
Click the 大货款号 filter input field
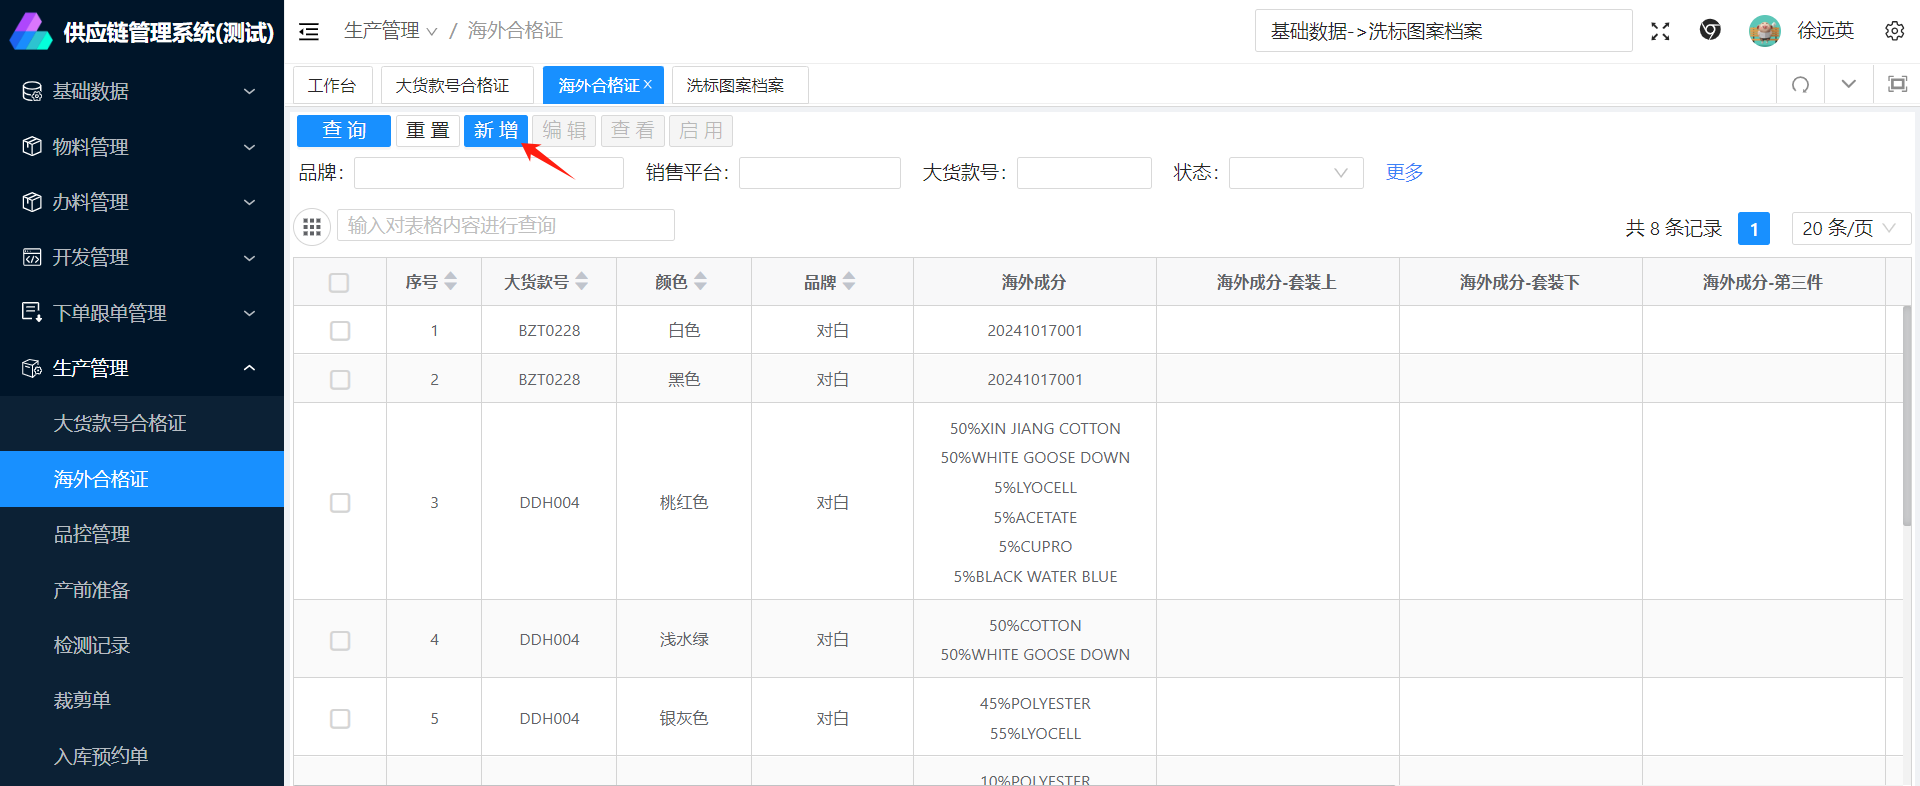pyautogui.click(x=1083, y=173)
